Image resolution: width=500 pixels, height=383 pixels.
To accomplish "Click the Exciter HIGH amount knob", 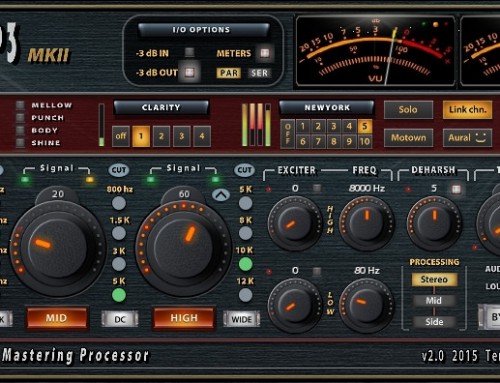I will (295, 223).
